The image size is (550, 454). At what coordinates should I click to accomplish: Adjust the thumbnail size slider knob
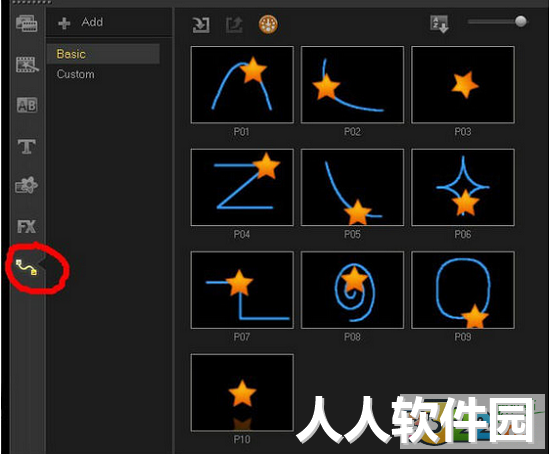tap(521, 21)
